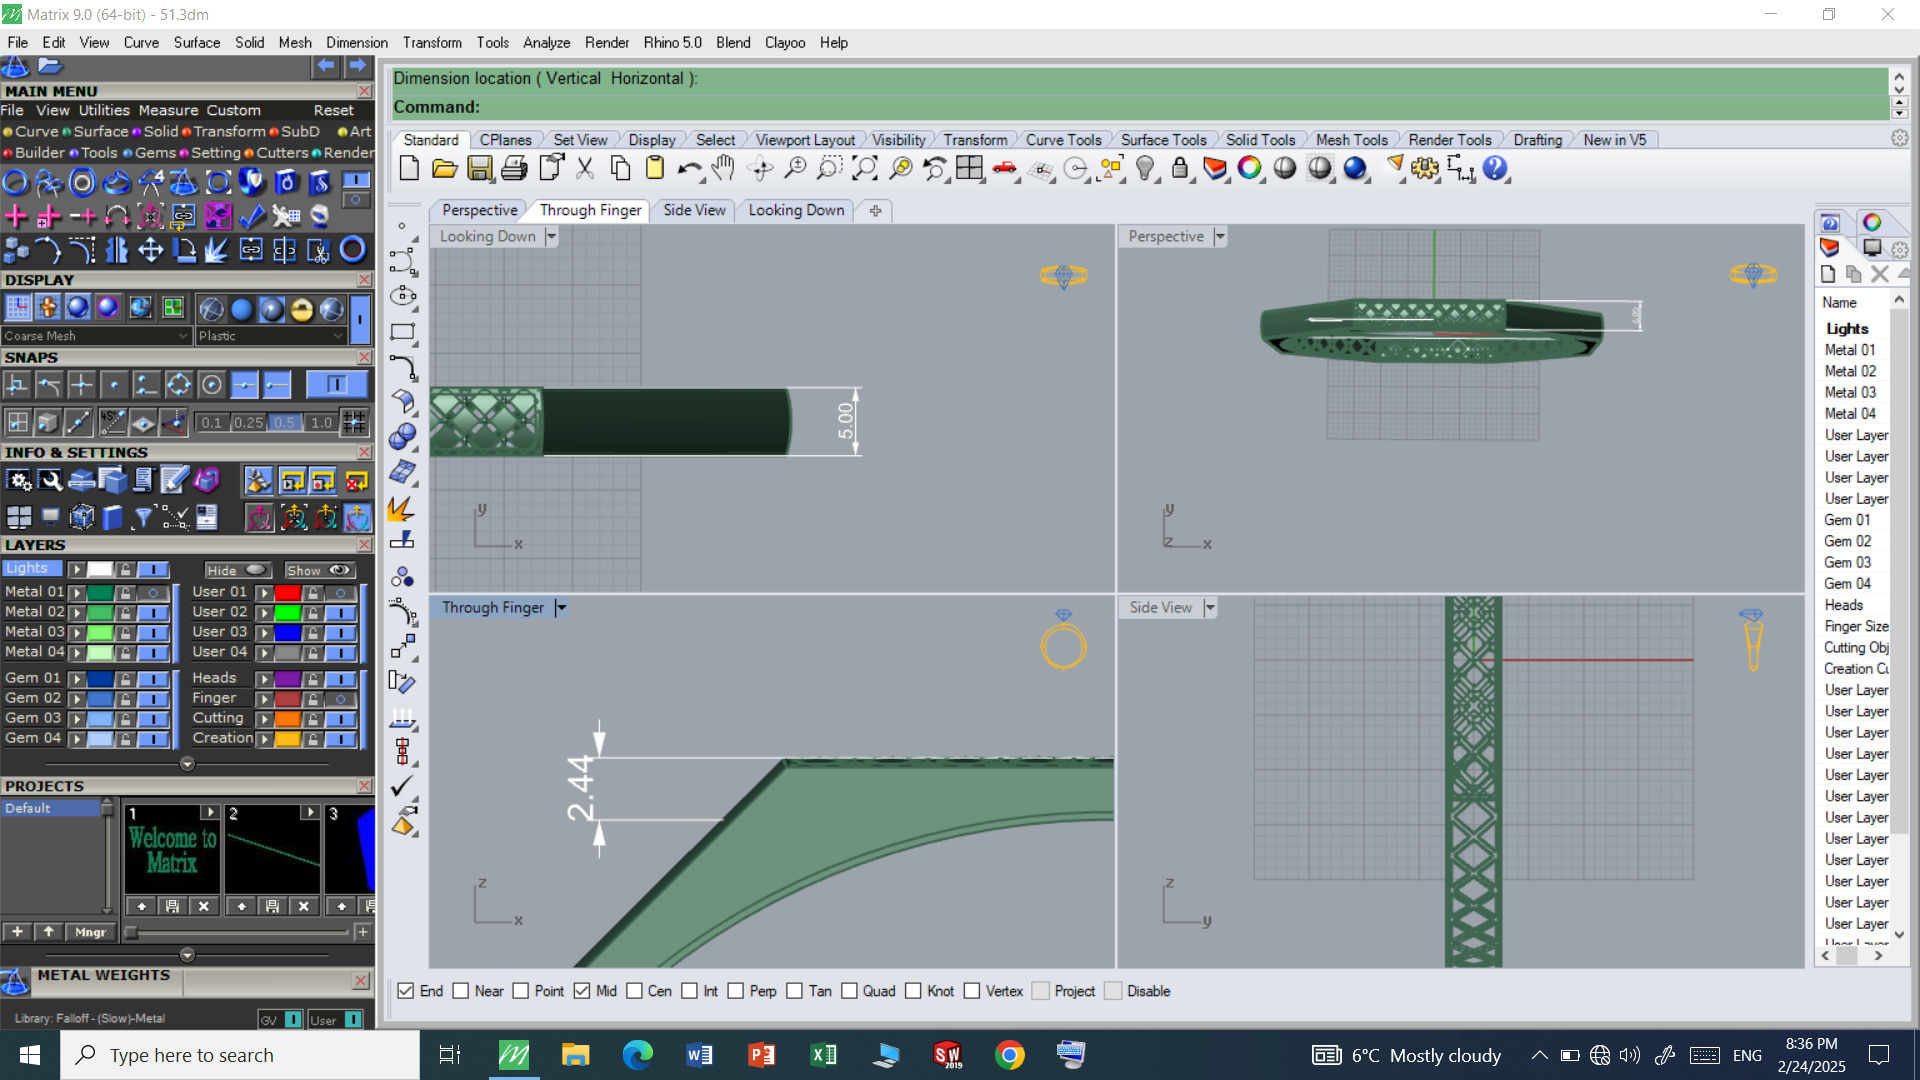Expand the Coarse Mesh dropdown

pos(183,336)
